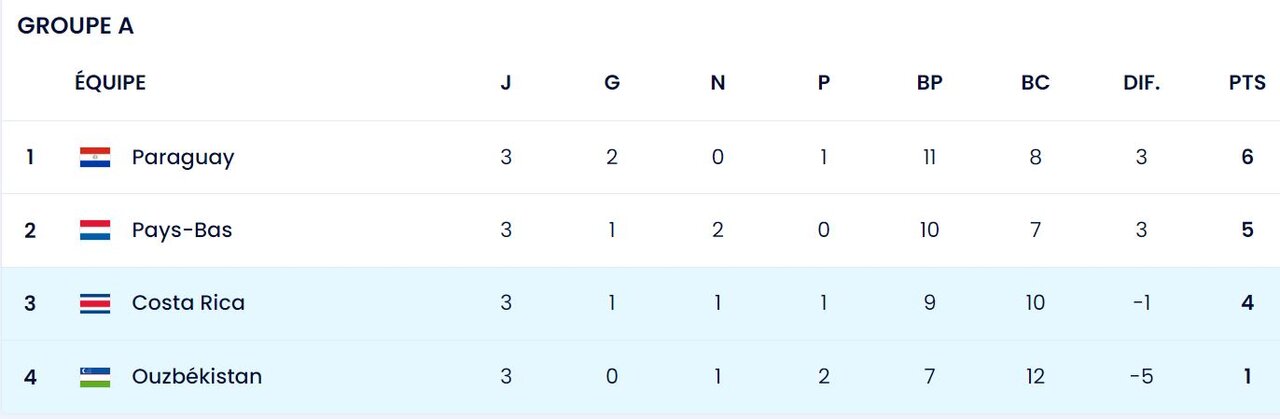Open the Ouzbékistan team link
This screenshot has height=419, width=1280.
197,377
